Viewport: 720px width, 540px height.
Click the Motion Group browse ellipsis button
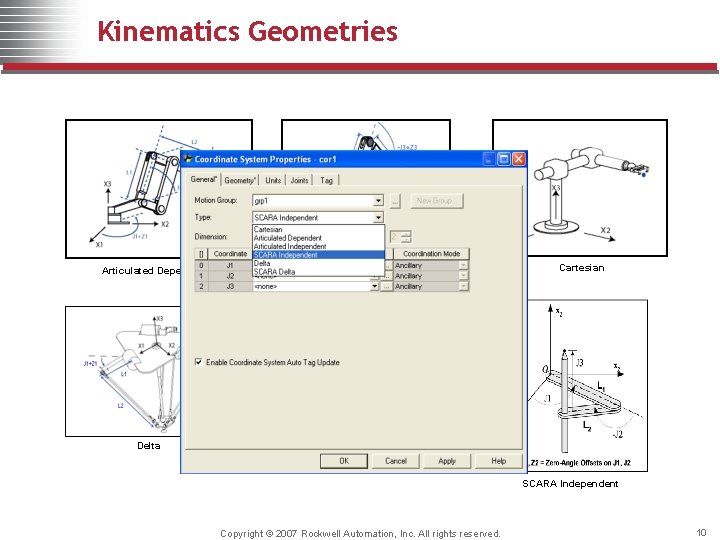395,201
